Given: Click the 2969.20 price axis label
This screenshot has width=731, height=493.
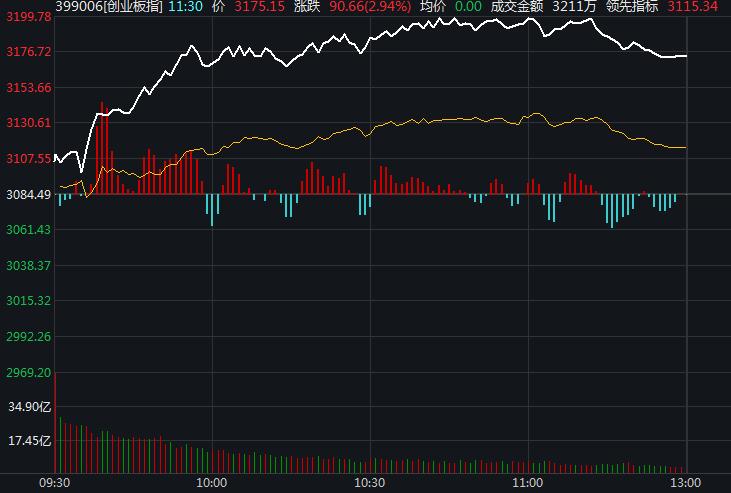Looking at the screenshot, I should point(28,373).
